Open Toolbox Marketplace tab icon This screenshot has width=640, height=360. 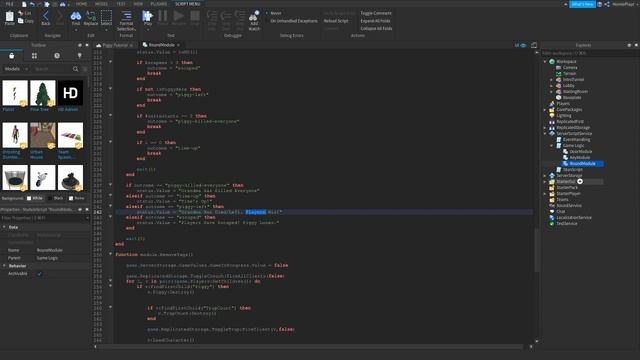pyautogui.click(x=11, y=56)
